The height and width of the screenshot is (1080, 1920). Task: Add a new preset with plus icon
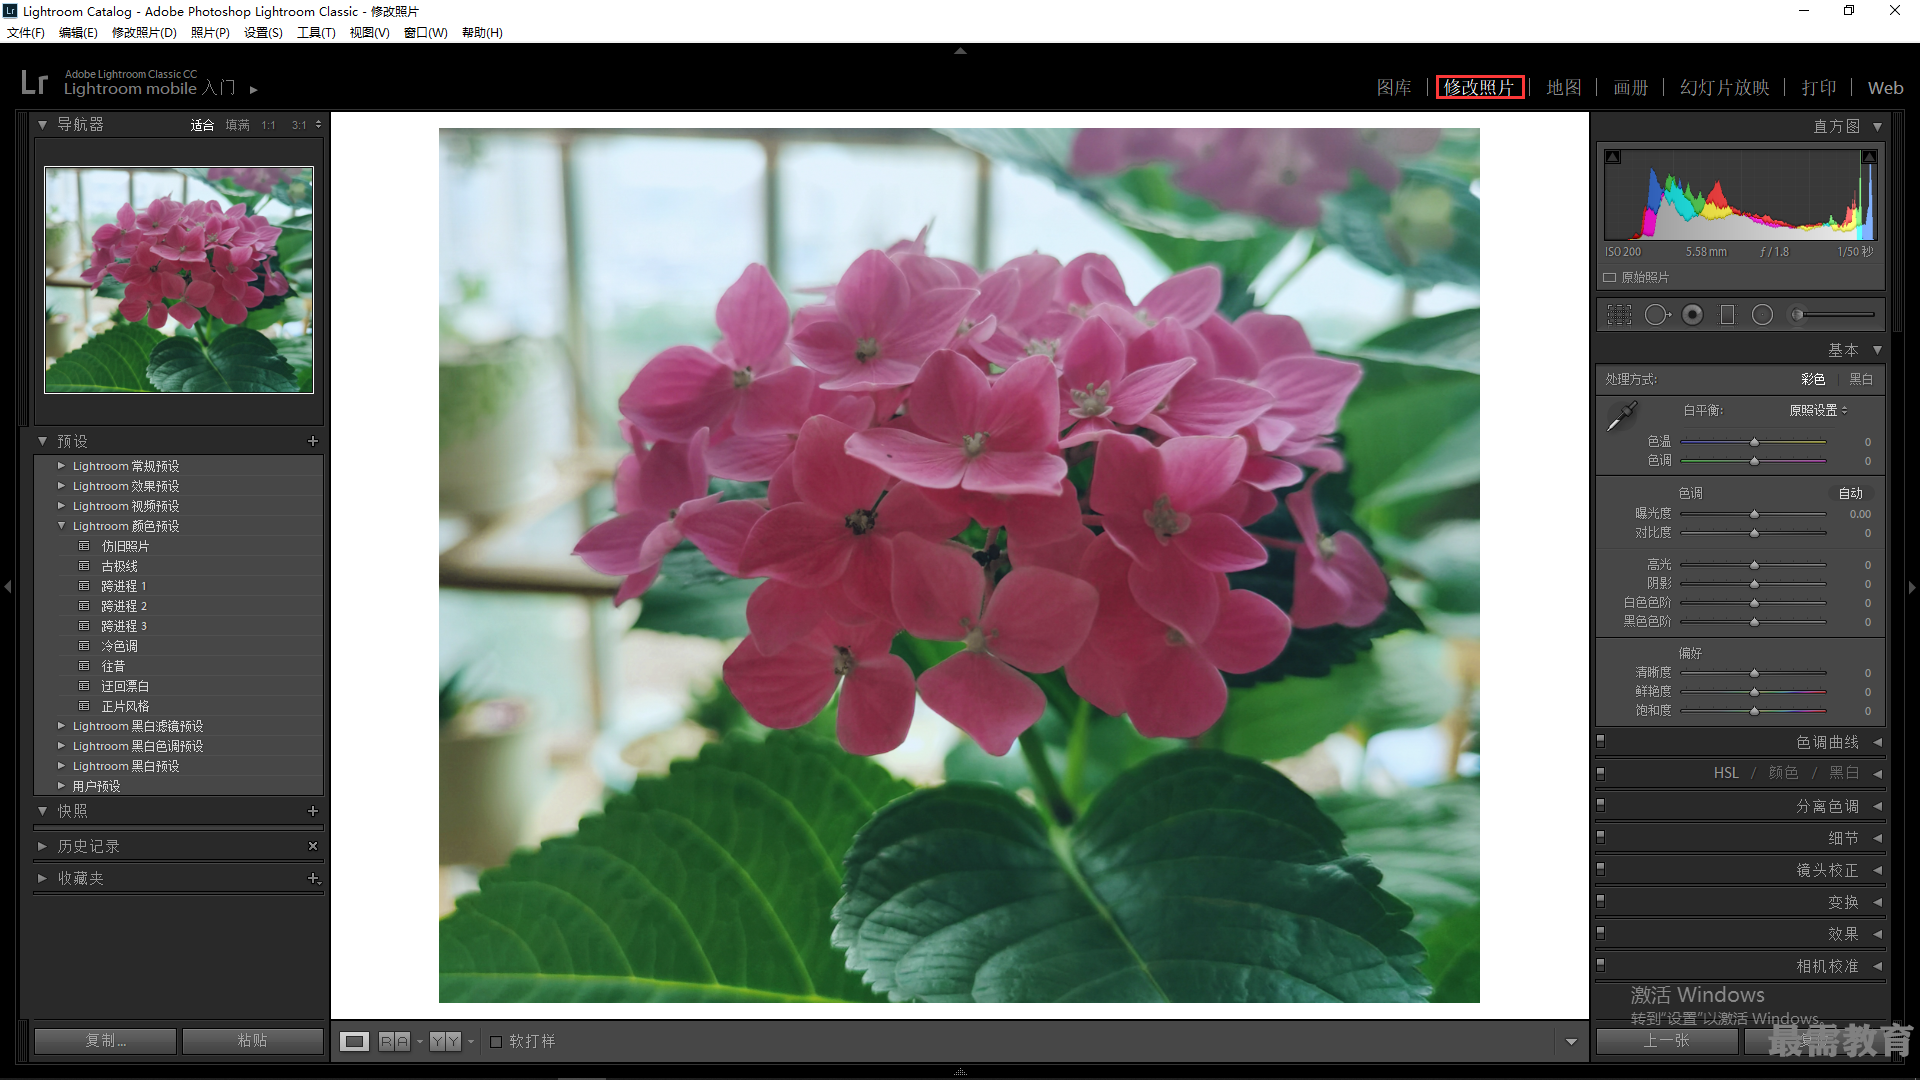point(313,441)
